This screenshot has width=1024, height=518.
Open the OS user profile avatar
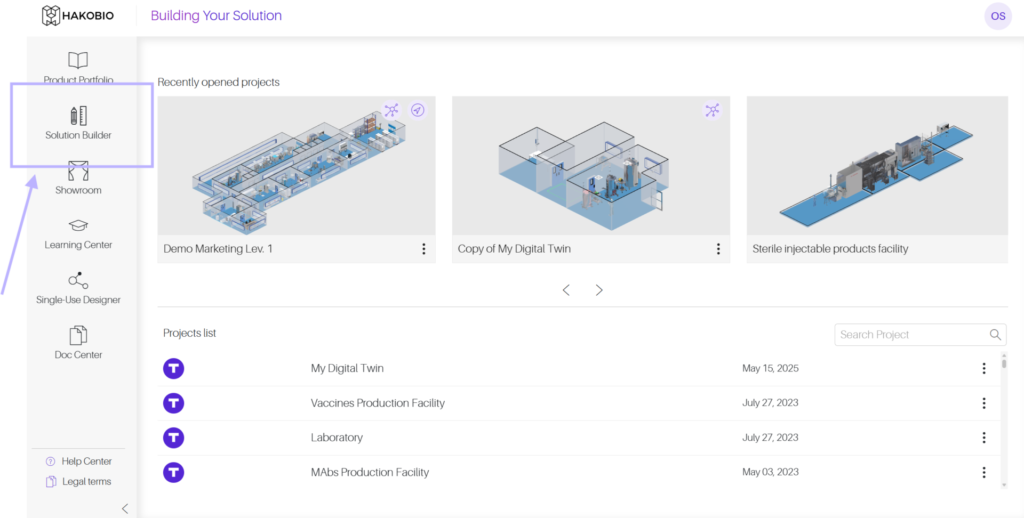click(997, 16)
